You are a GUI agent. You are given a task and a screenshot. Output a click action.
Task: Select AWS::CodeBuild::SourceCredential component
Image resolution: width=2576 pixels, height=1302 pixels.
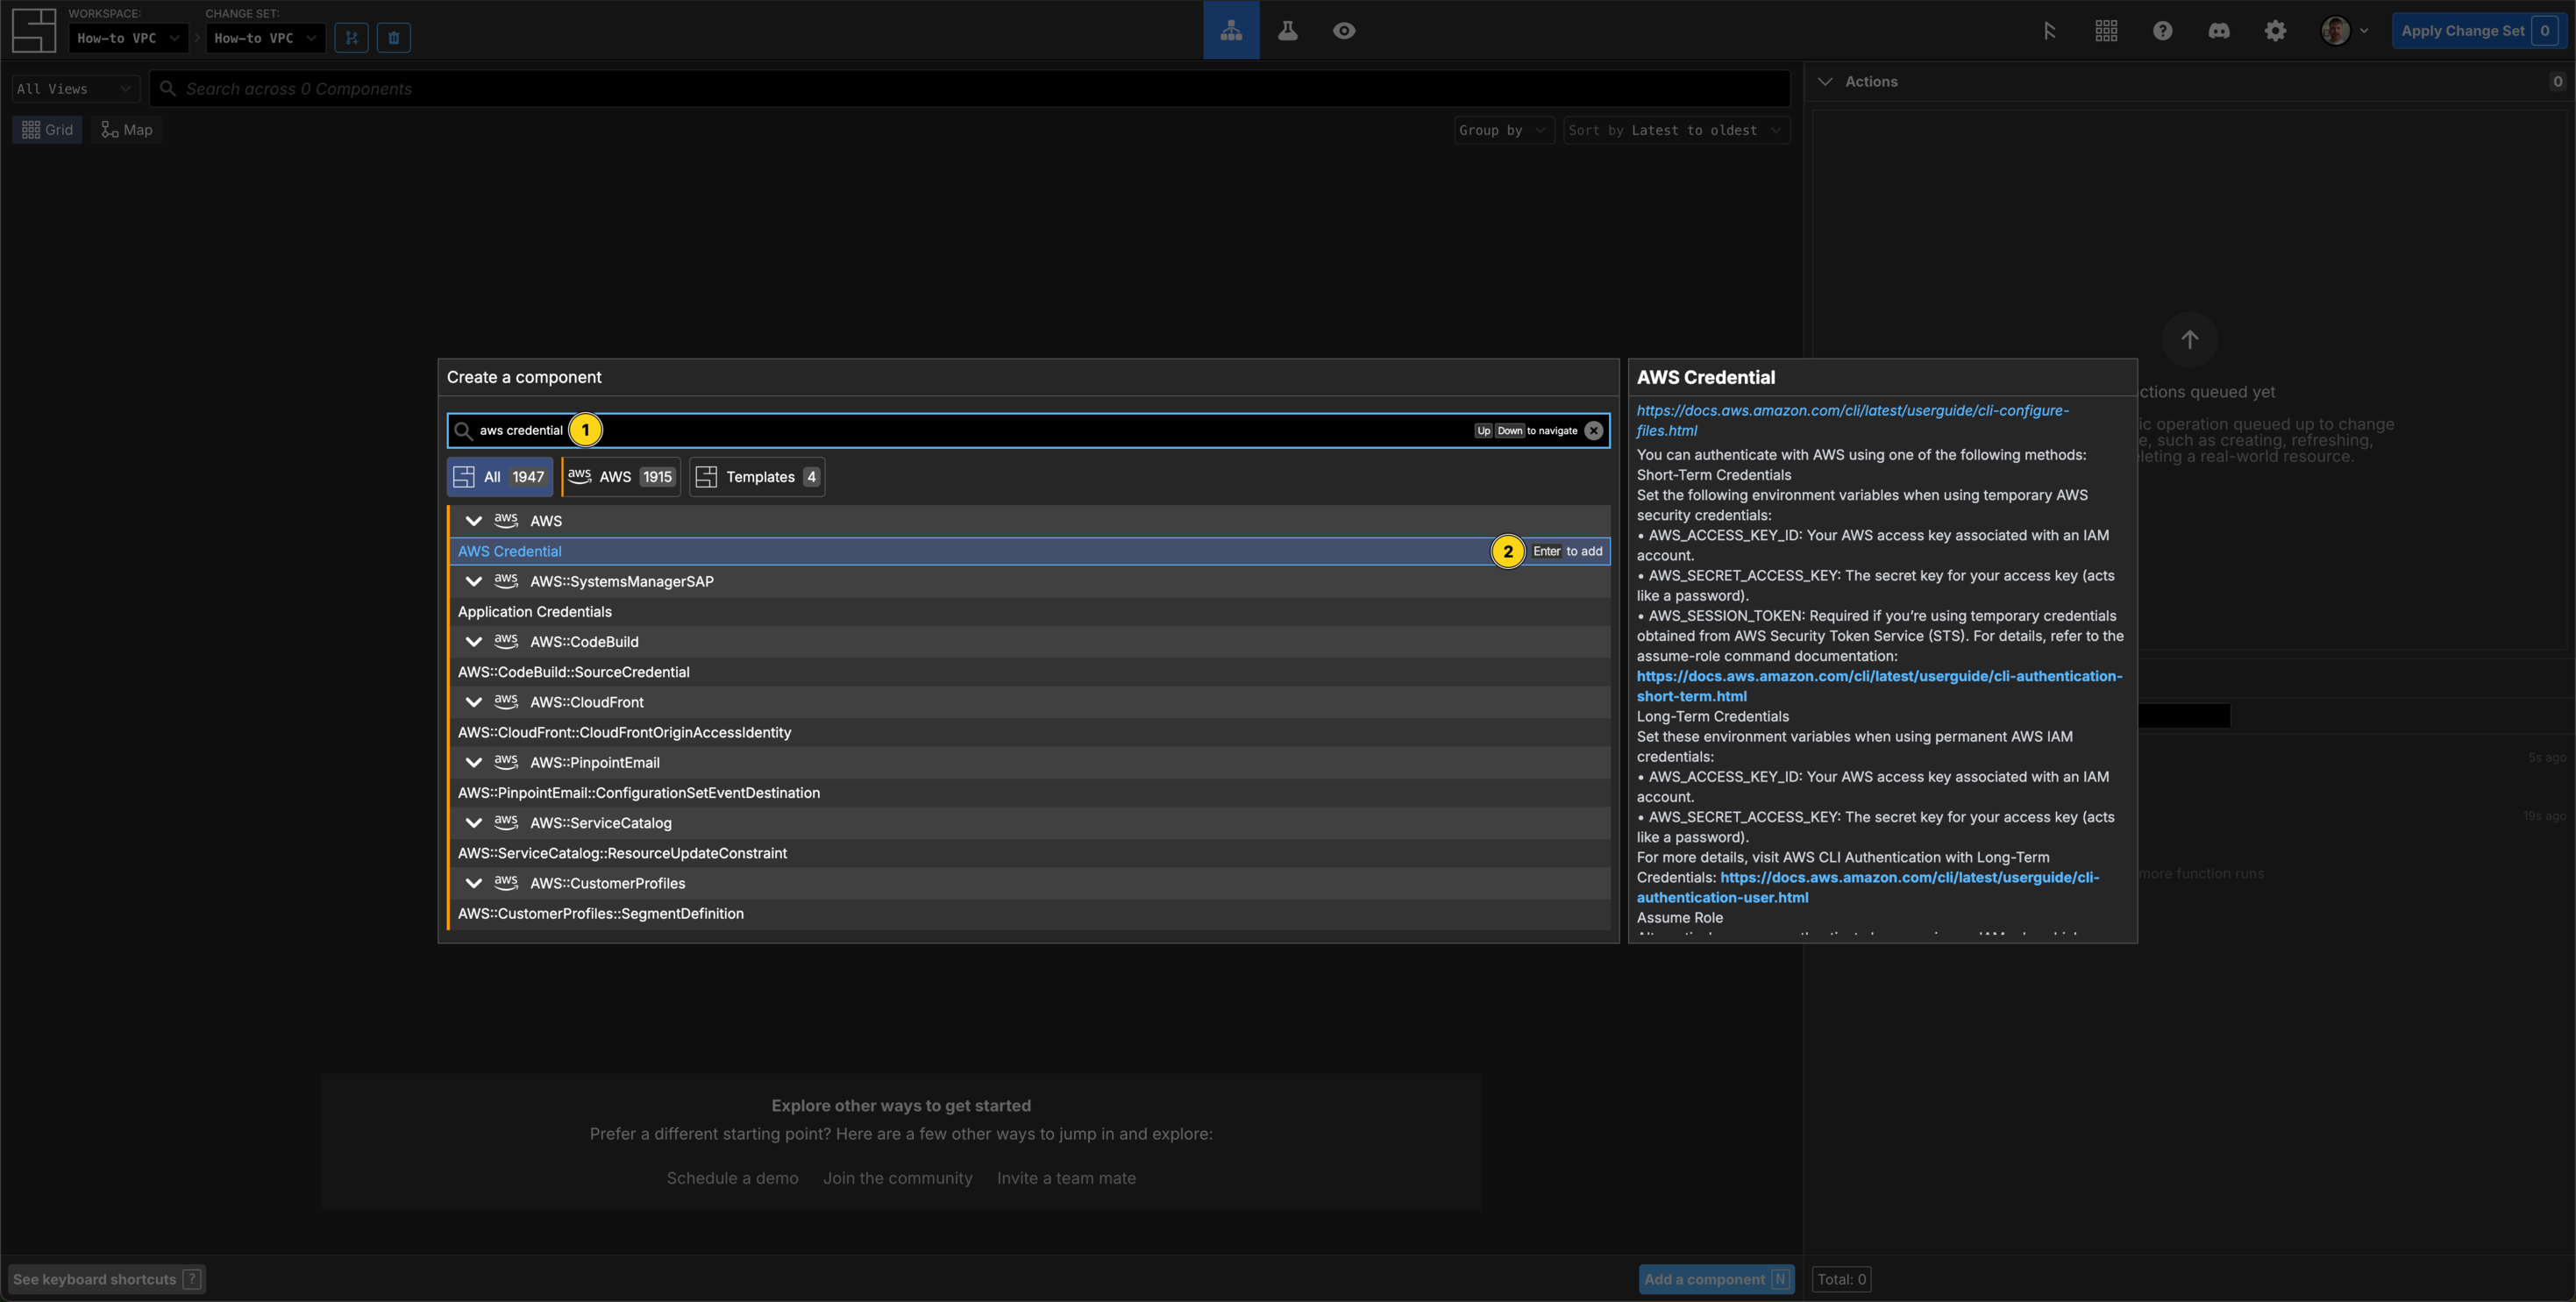pos(1029,672)
